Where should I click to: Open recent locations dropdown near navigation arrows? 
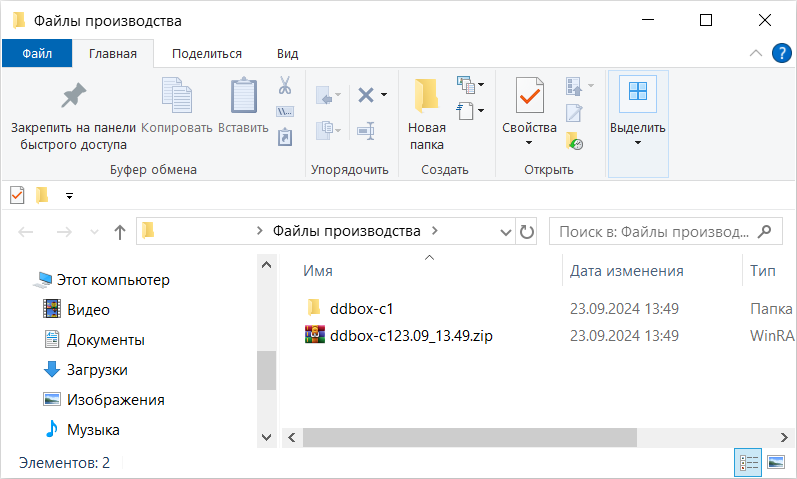(x=94, y=232)
